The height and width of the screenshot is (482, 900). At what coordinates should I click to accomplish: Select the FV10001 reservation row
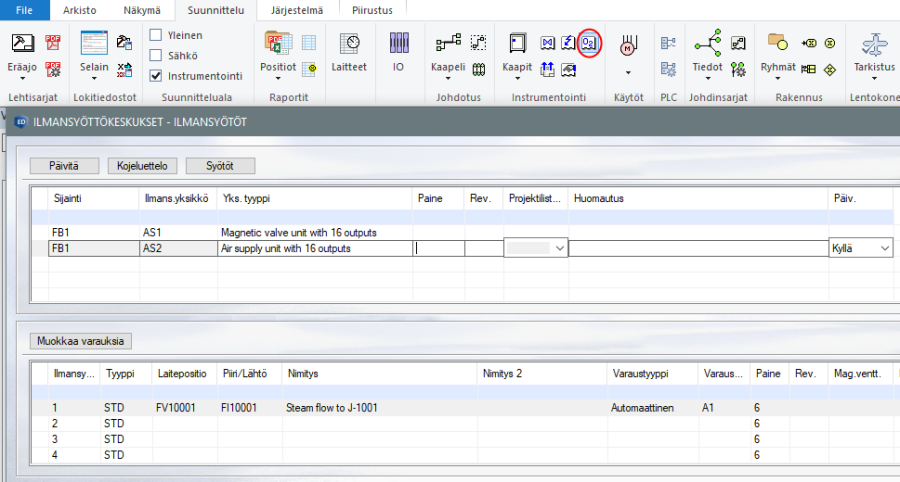175,408
